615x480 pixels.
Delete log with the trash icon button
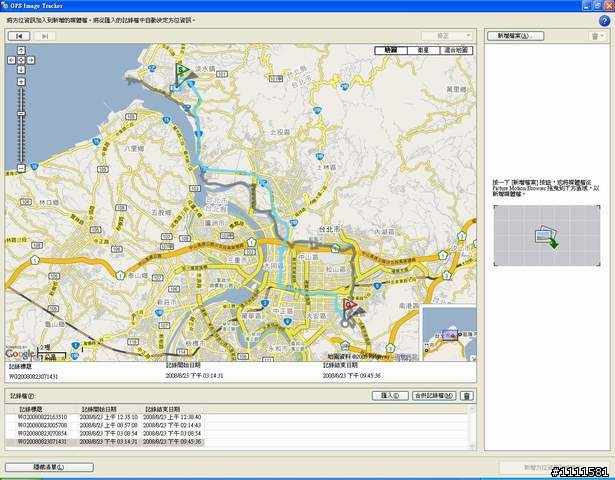click(467, 396)
